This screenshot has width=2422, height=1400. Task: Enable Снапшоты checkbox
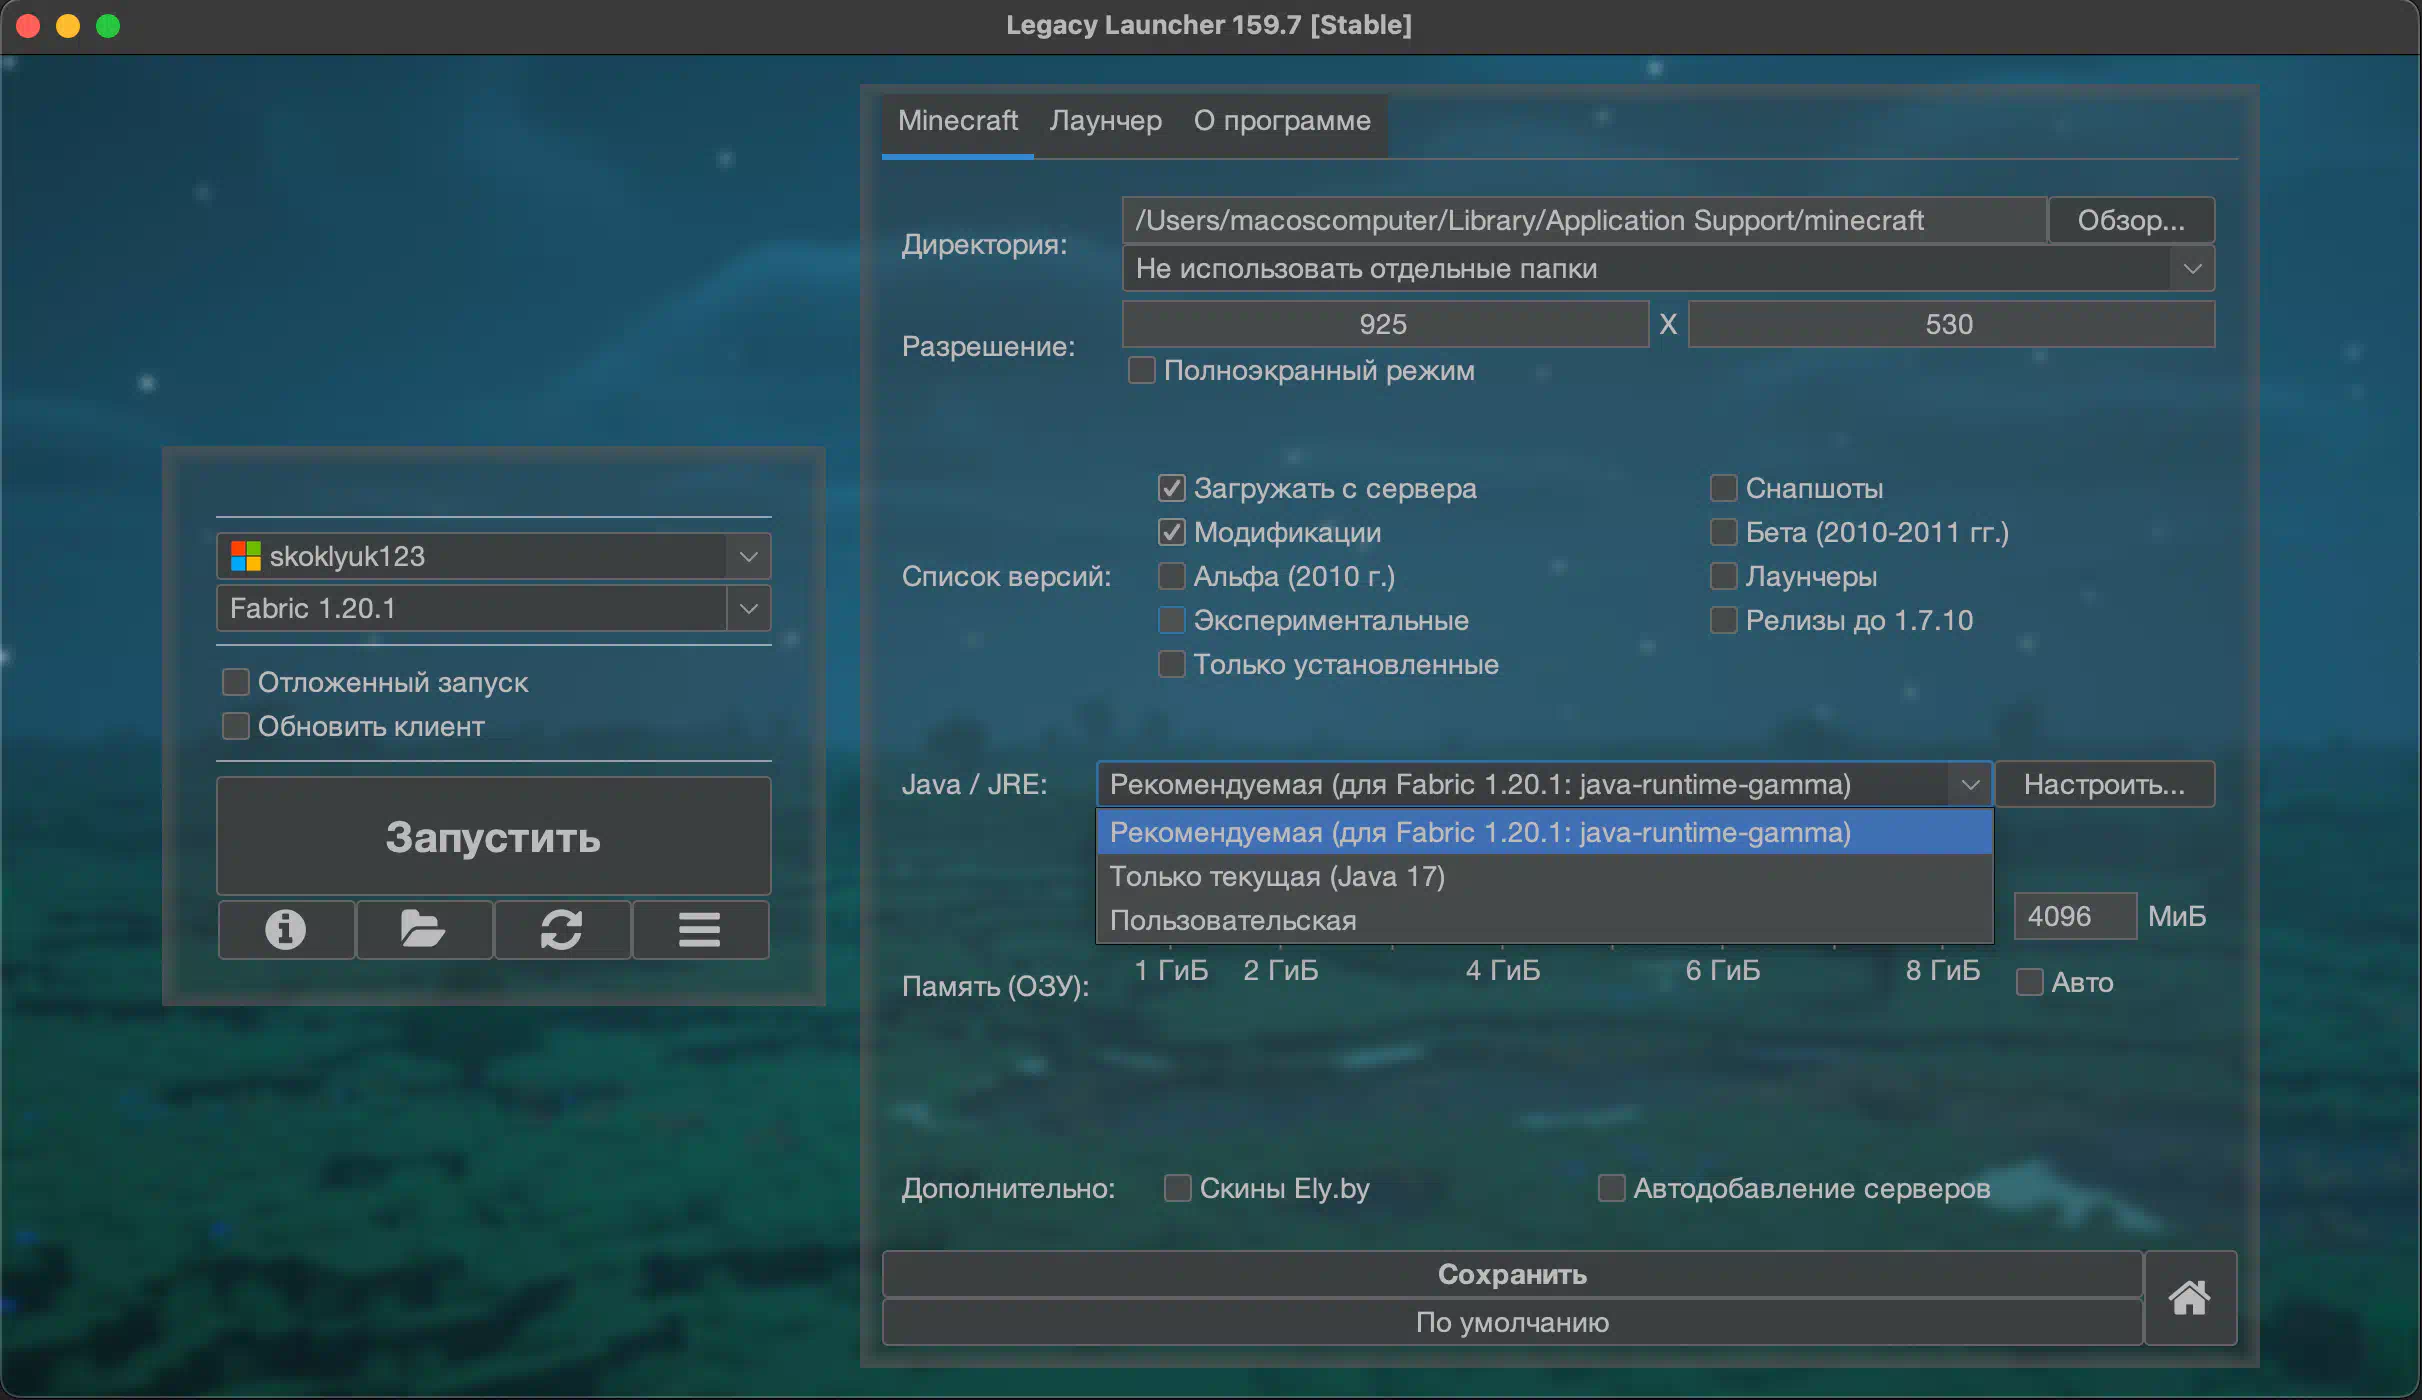point(1723,488)
